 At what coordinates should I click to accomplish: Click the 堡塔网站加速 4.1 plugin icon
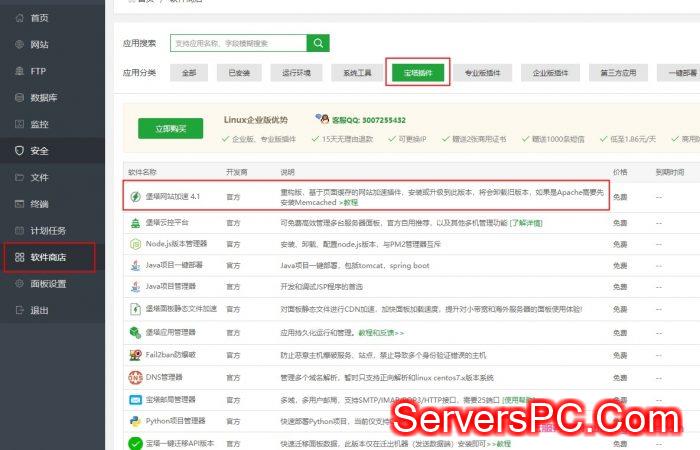[x=135, y=197]
